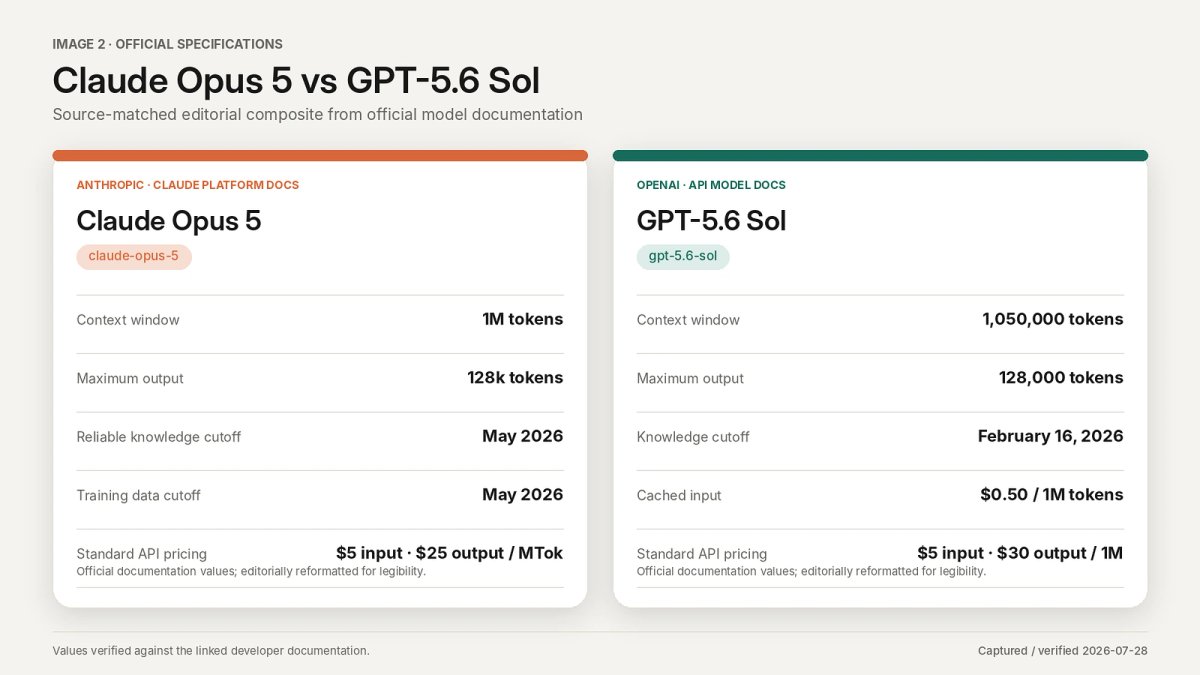Click the May 2026 value beside Reliable knowledge cutoff

[x=523, y=436]
